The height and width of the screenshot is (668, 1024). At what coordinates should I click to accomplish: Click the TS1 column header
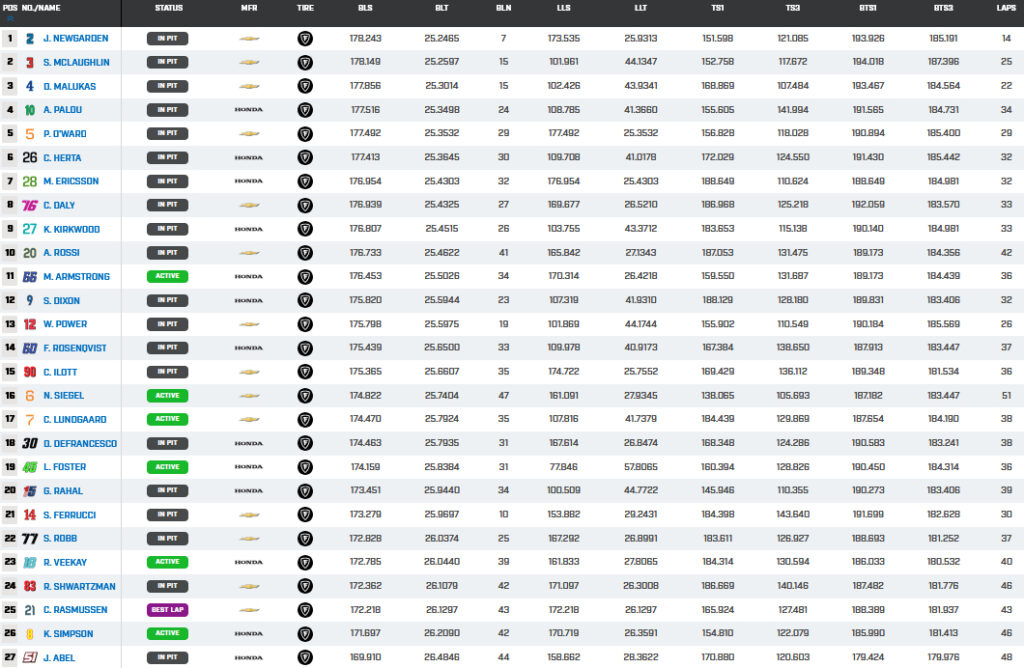tap(717, 8)
